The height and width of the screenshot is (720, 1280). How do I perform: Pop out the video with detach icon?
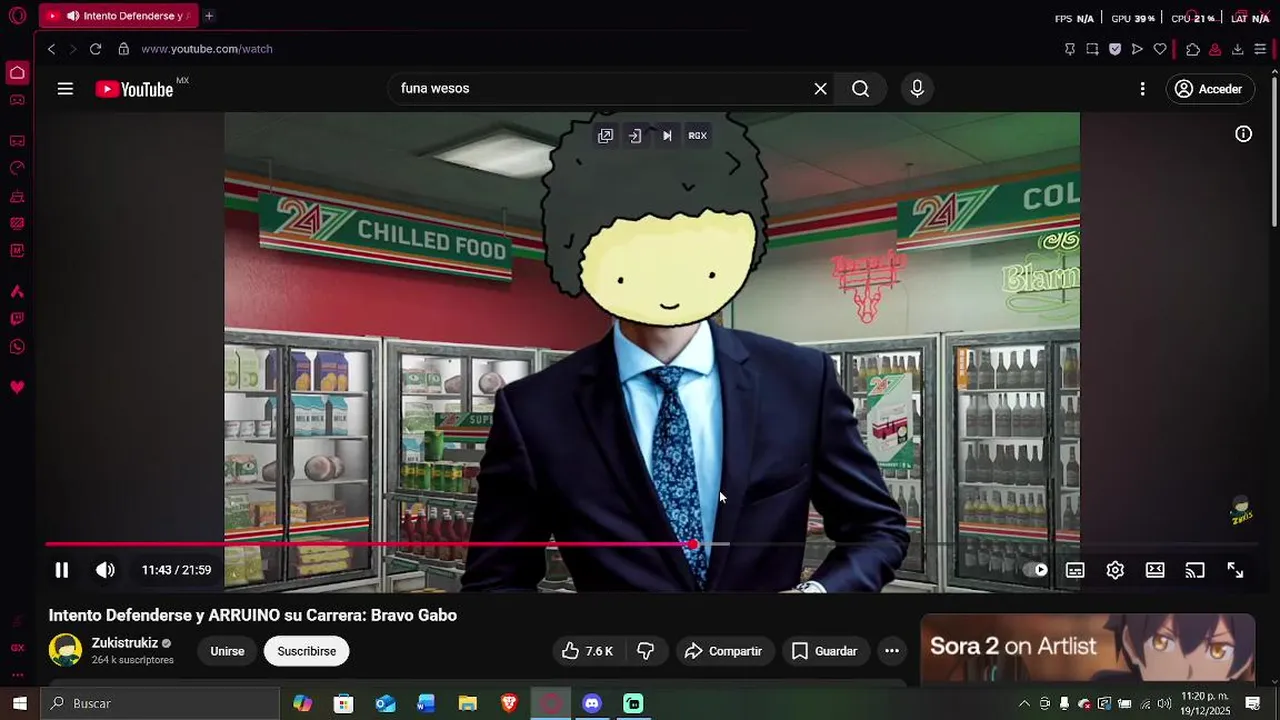[605, 136]
